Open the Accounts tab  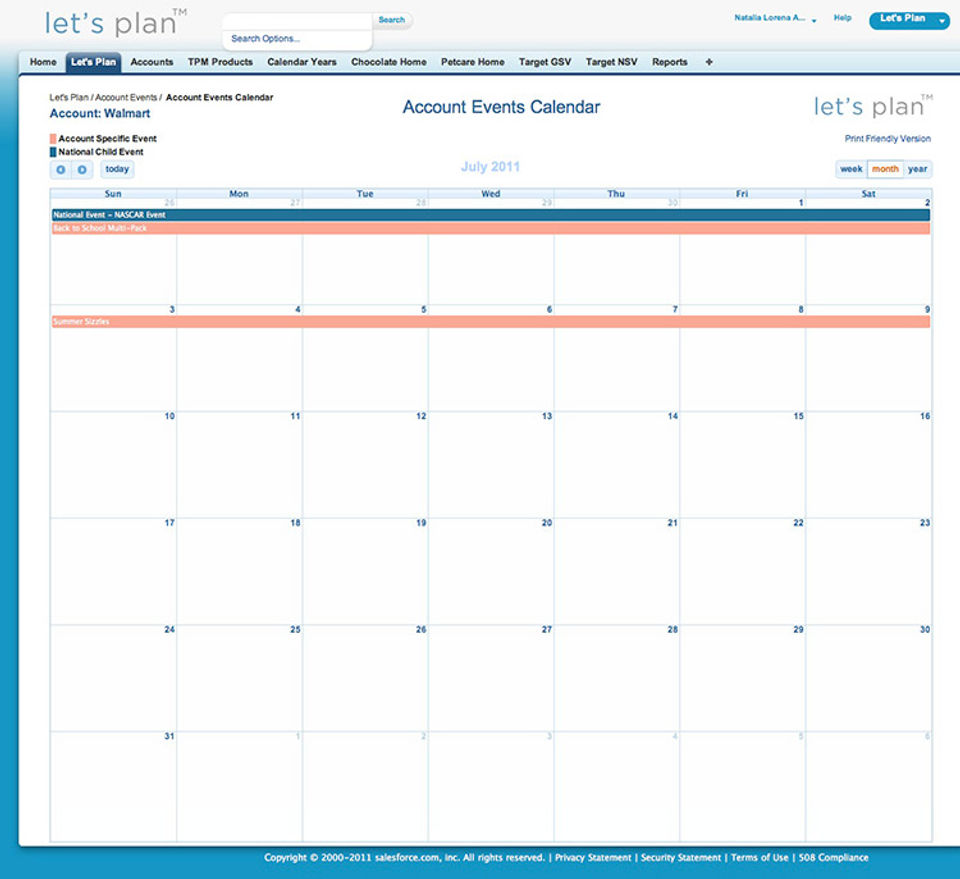[152, 62]
